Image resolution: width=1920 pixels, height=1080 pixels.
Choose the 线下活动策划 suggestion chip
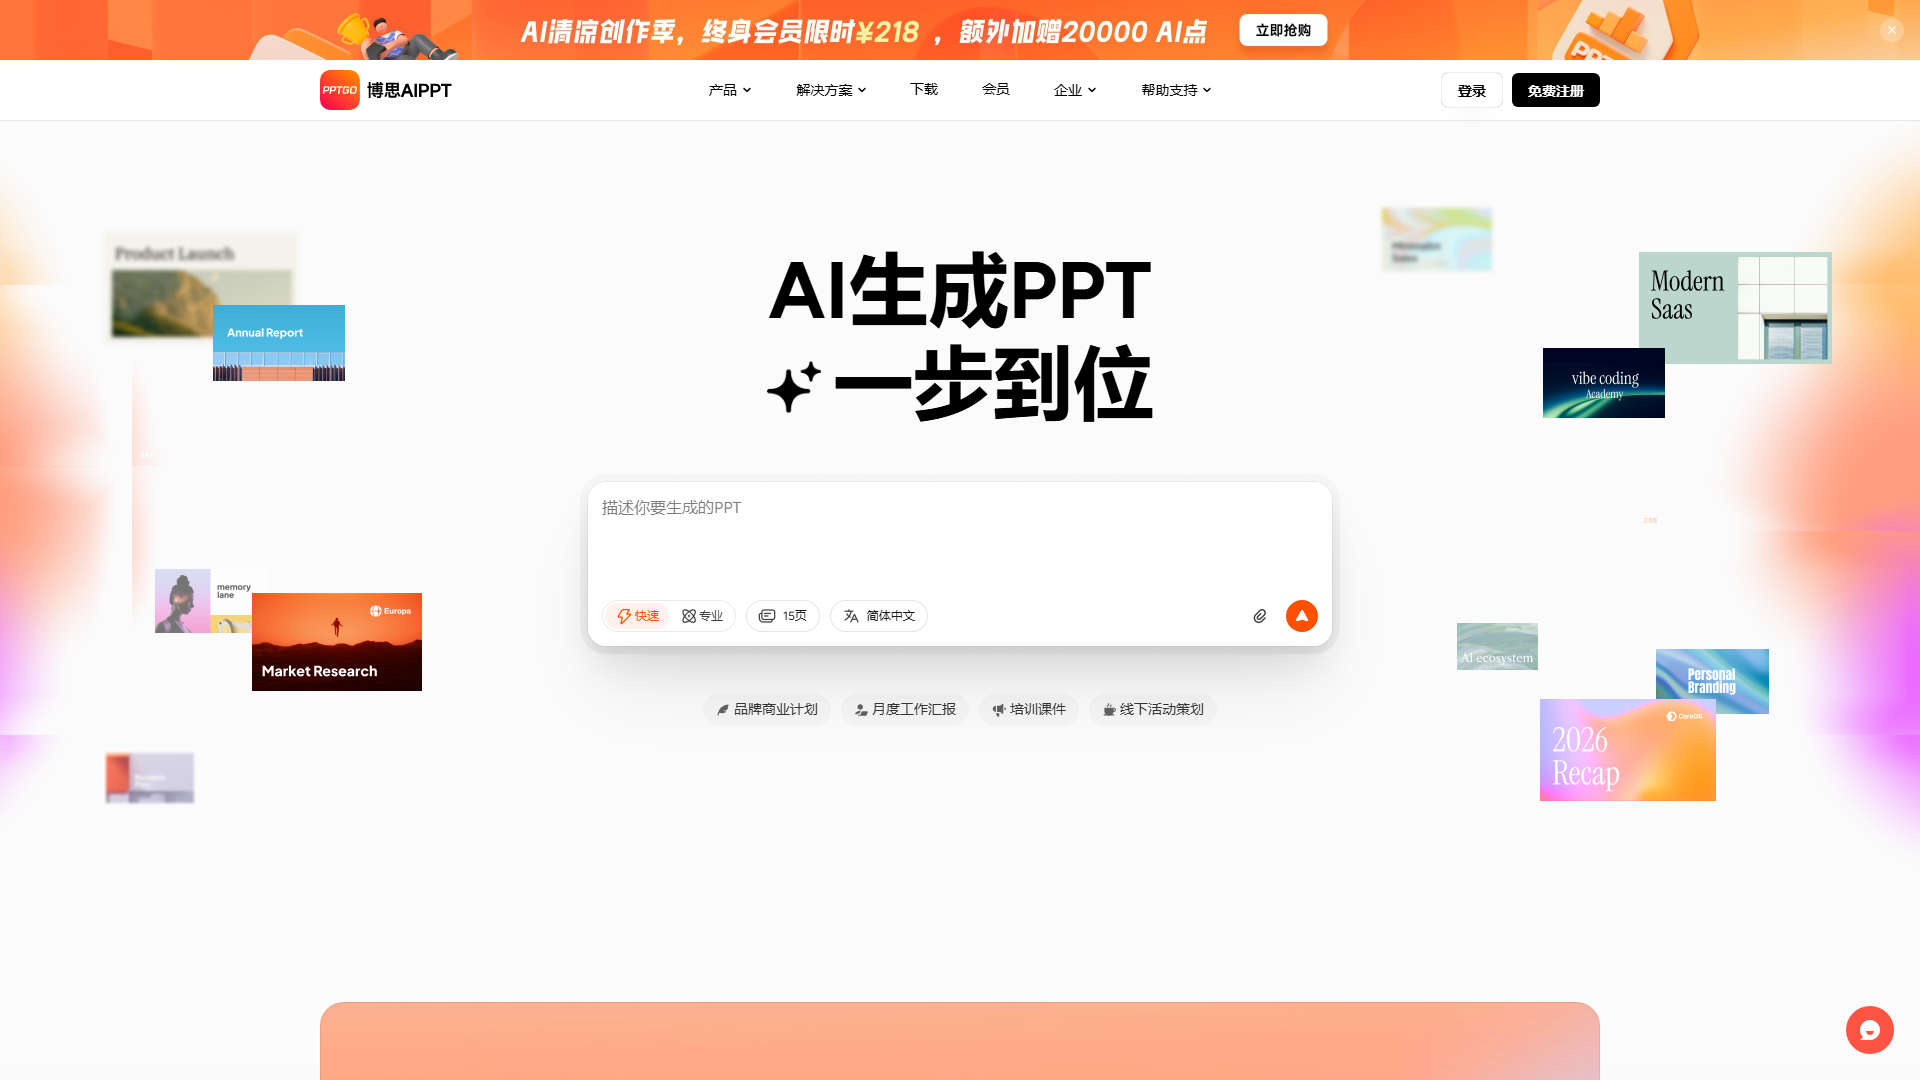point(1153,709)
